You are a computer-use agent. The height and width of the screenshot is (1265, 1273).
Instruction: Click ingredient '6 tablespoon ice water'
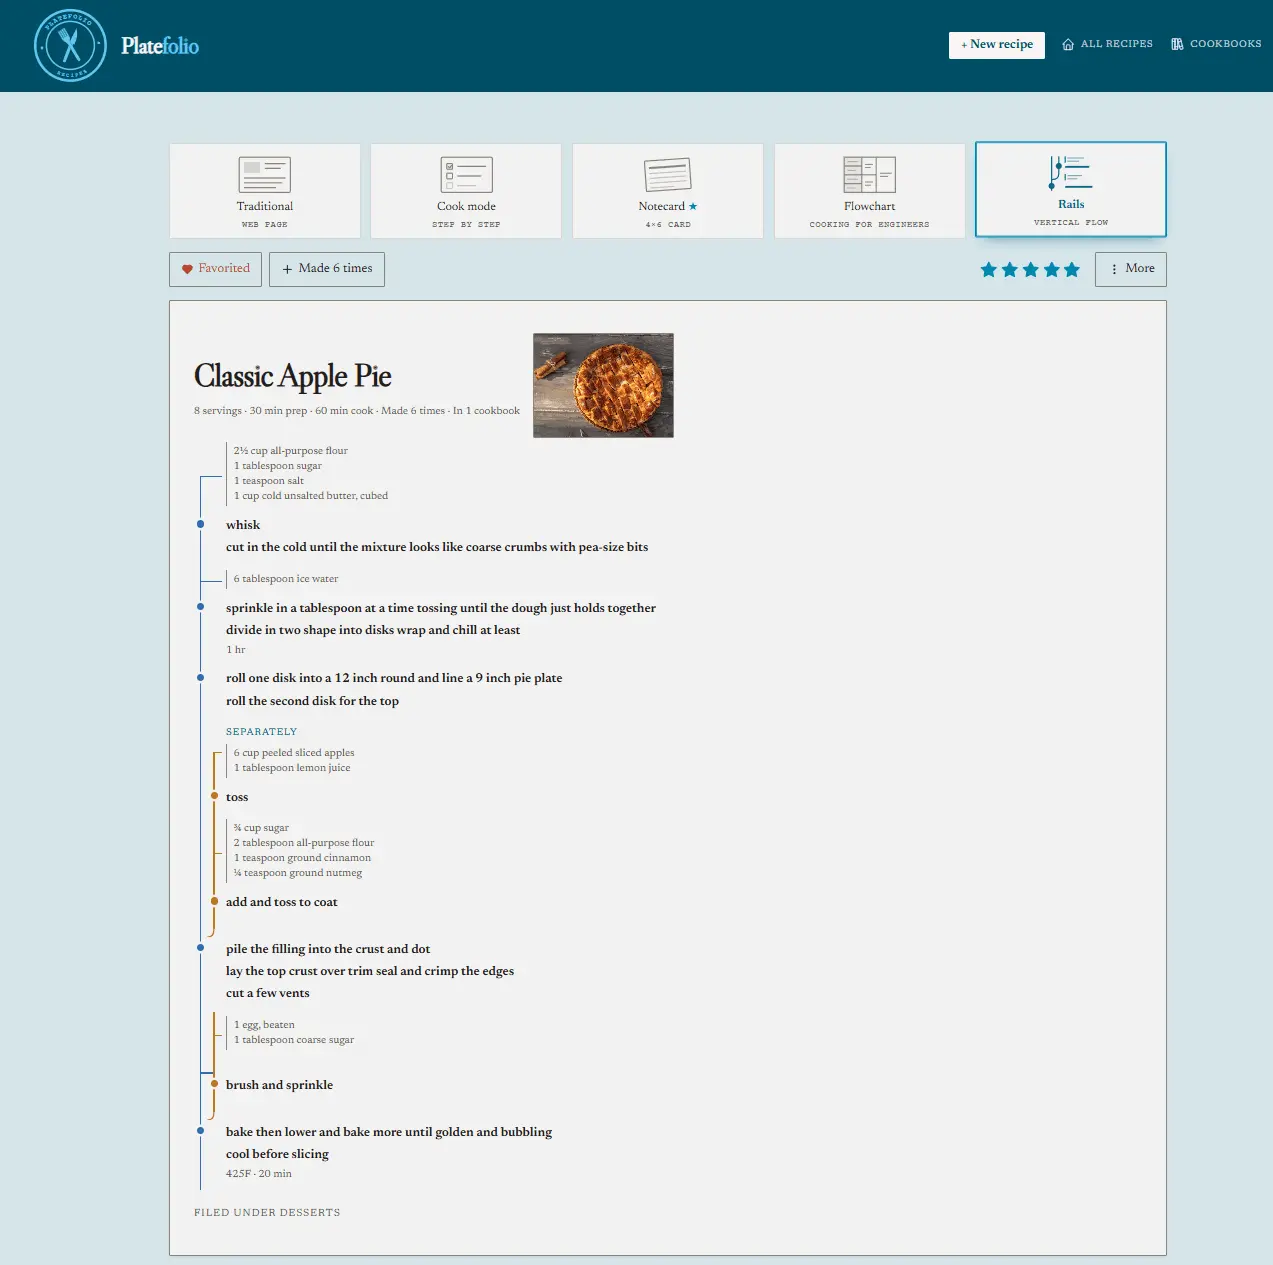coord(286,579)
